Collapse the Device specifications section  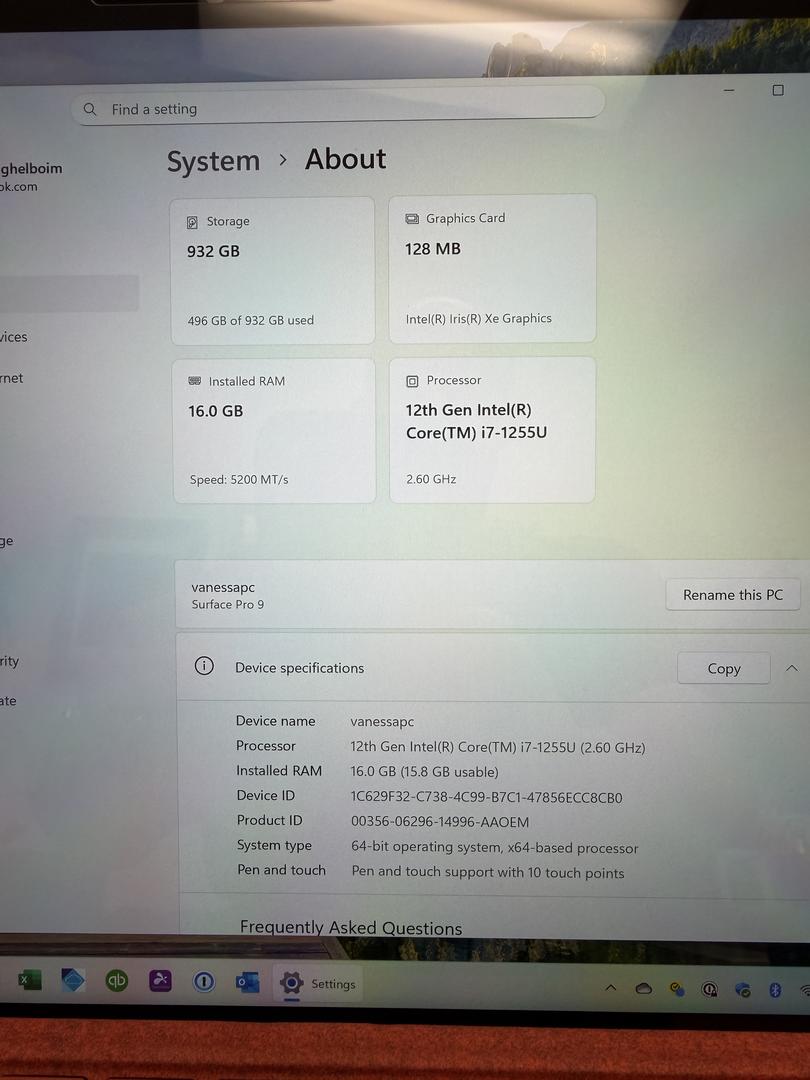[x=791, y=668]
